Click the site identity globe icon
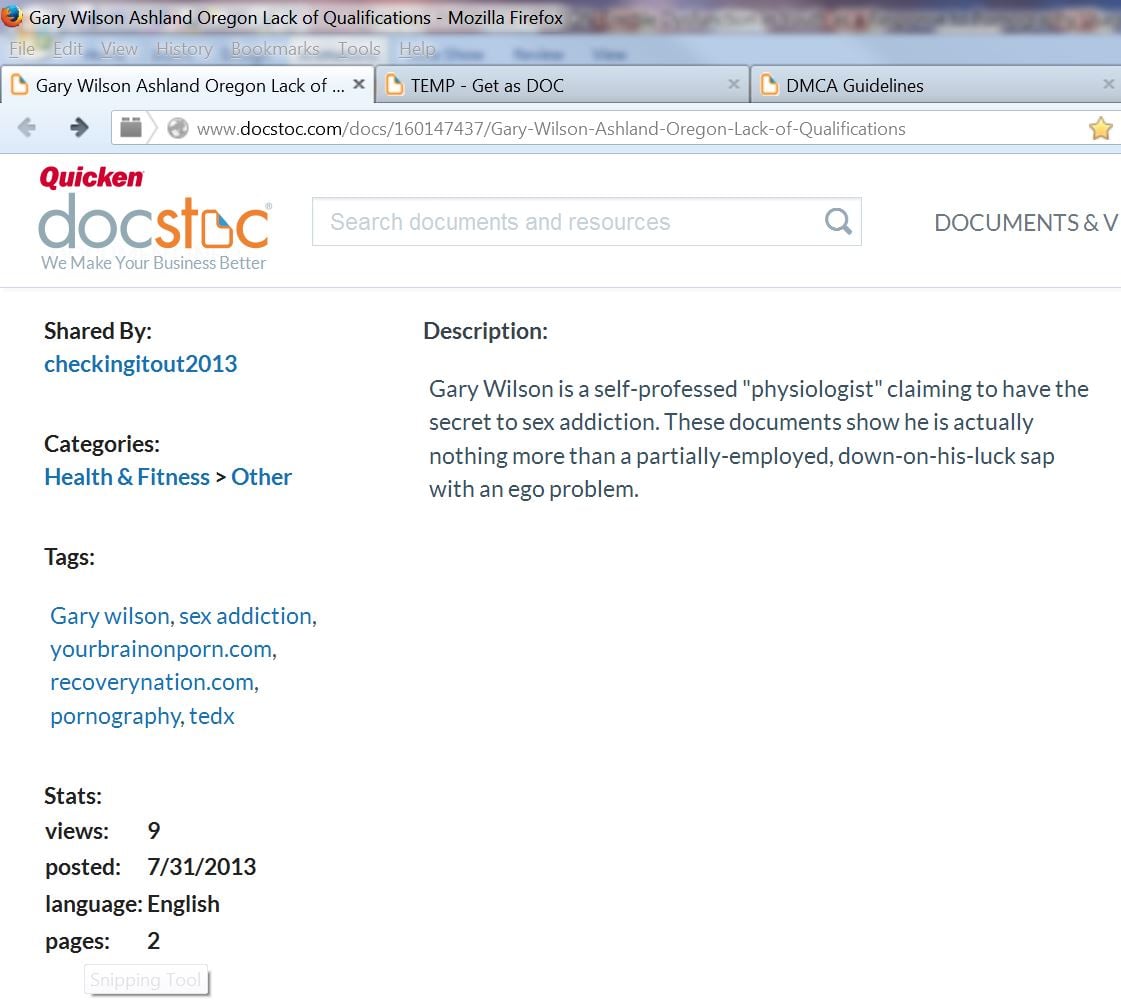 tap(178, 128)
